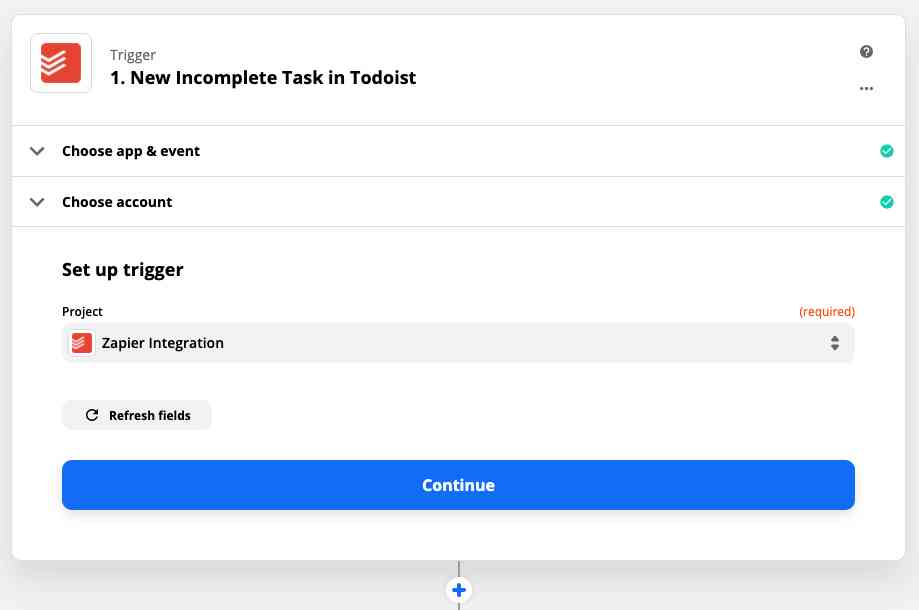Click the (required) label near Project
This screenshot has width=919, height=610.
(827, 311)
